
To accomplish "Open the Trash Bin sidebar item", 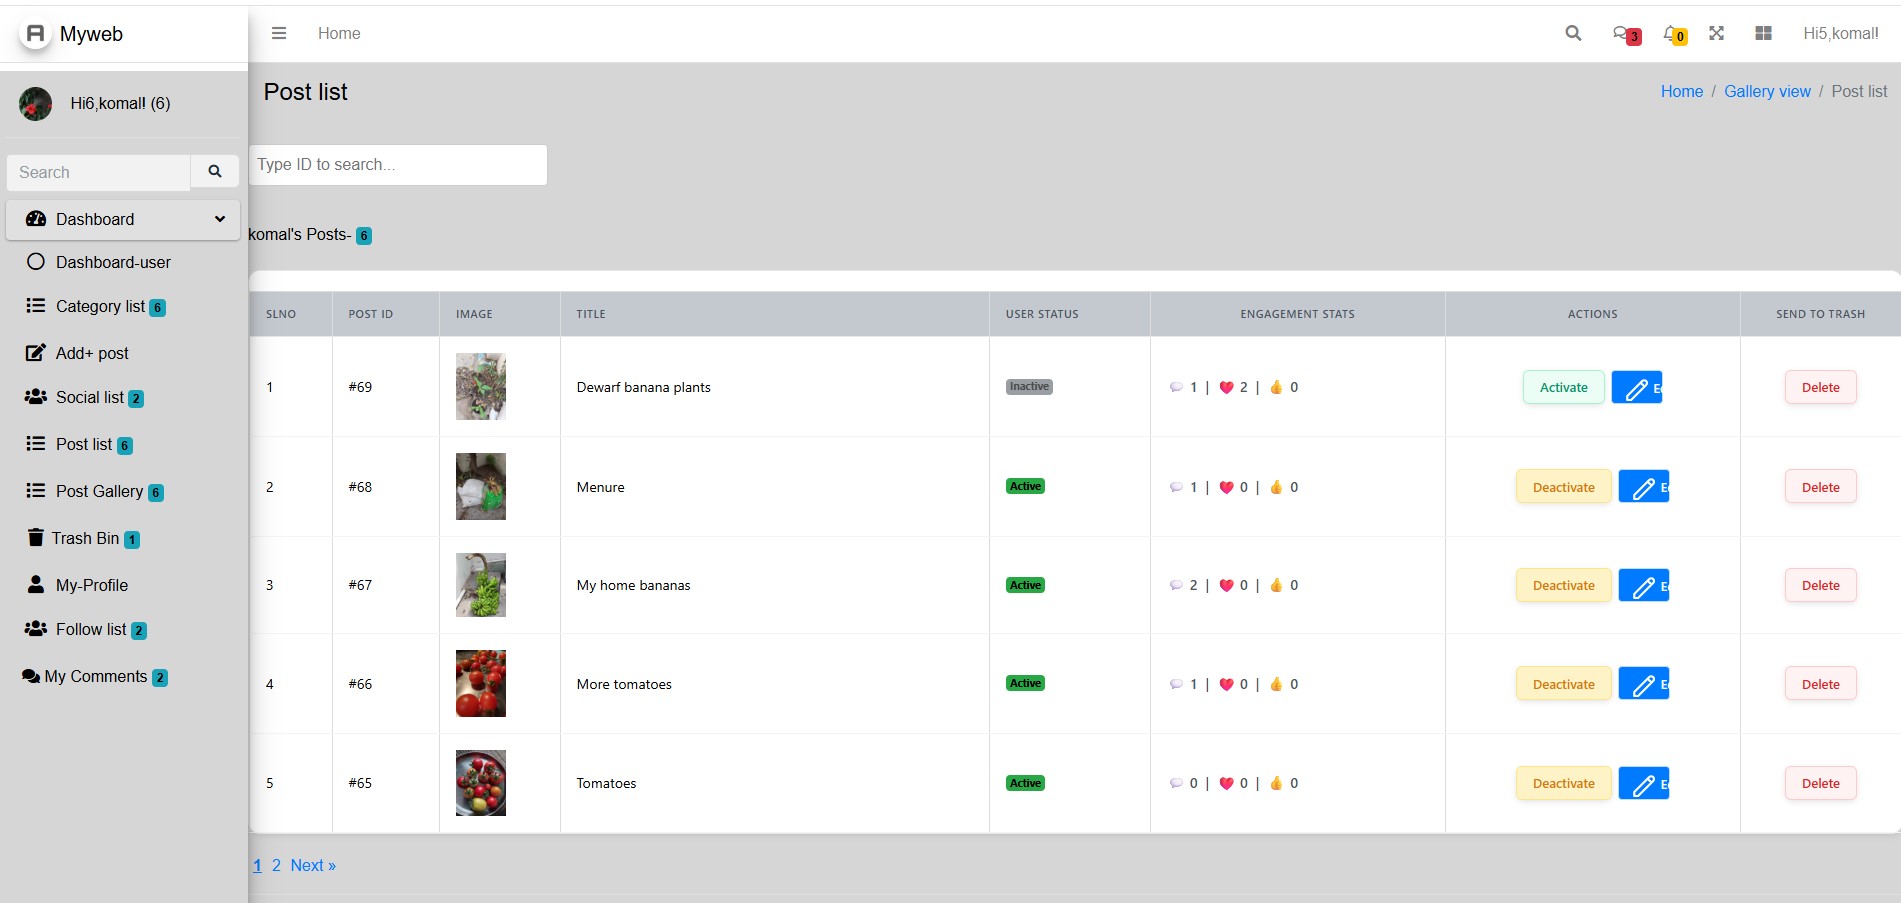I will coord(83,538).
